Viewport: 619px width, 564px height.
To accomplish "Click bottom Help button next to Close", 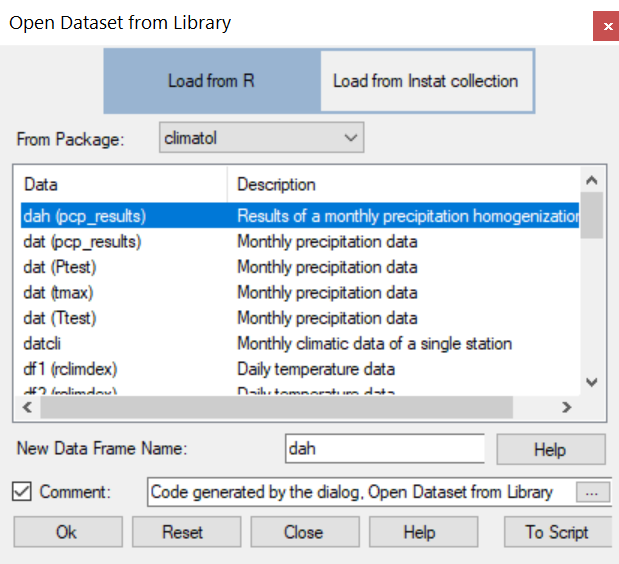I will point(423,532).
